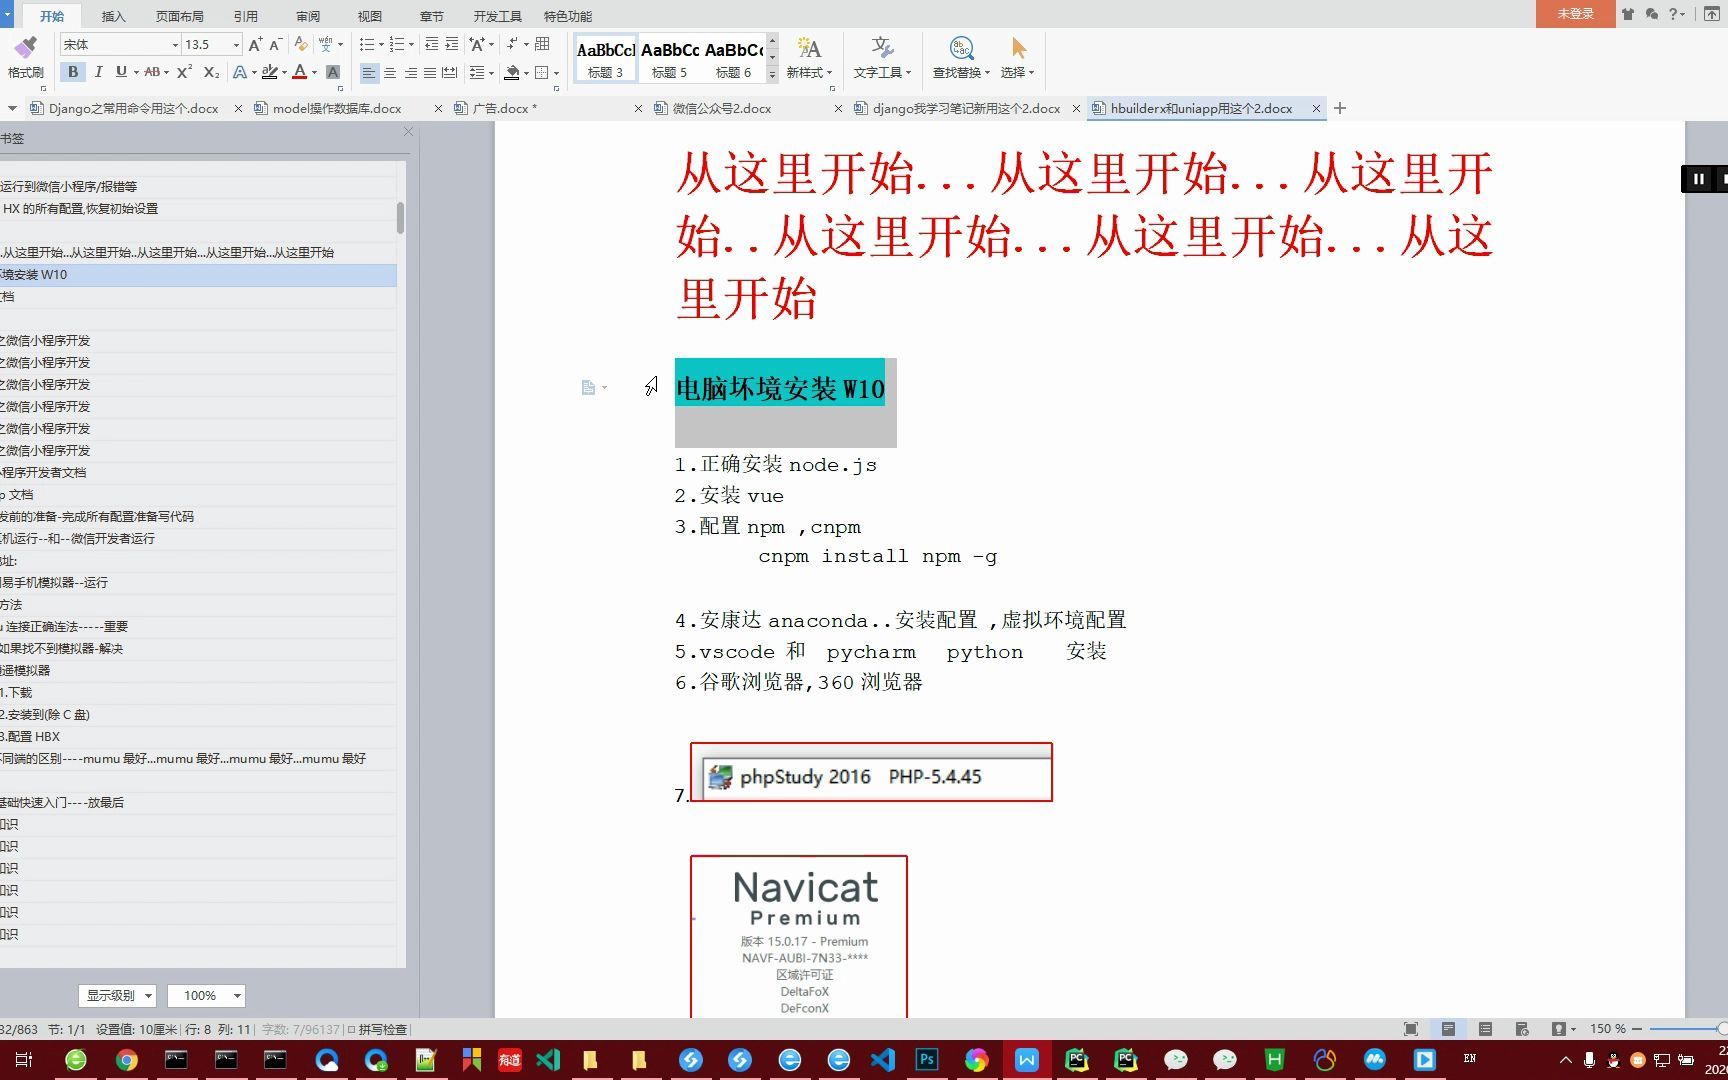This screenshot has width=1728, height=1080.
Task: Toggle superscript X² button
Action: 184,72
